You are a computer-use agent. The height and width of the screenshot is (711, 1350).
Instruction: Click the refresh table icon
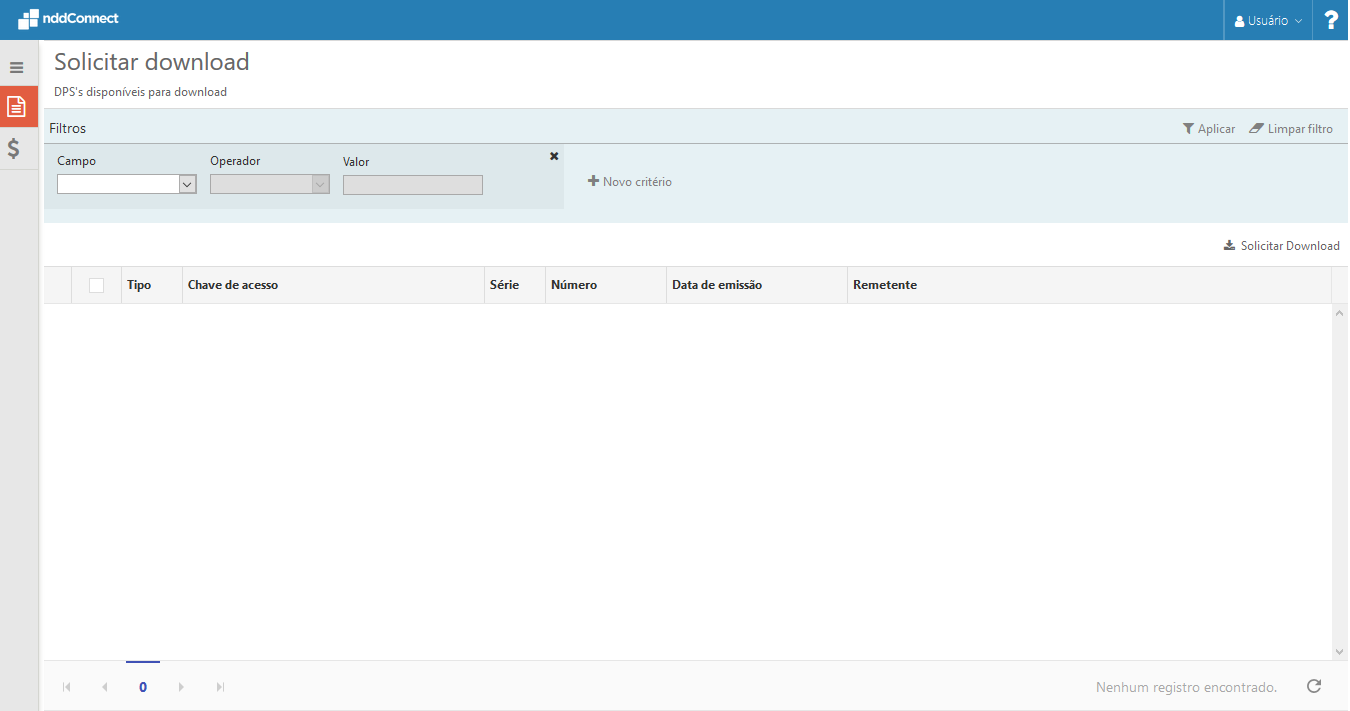[x=1314, y=686]
